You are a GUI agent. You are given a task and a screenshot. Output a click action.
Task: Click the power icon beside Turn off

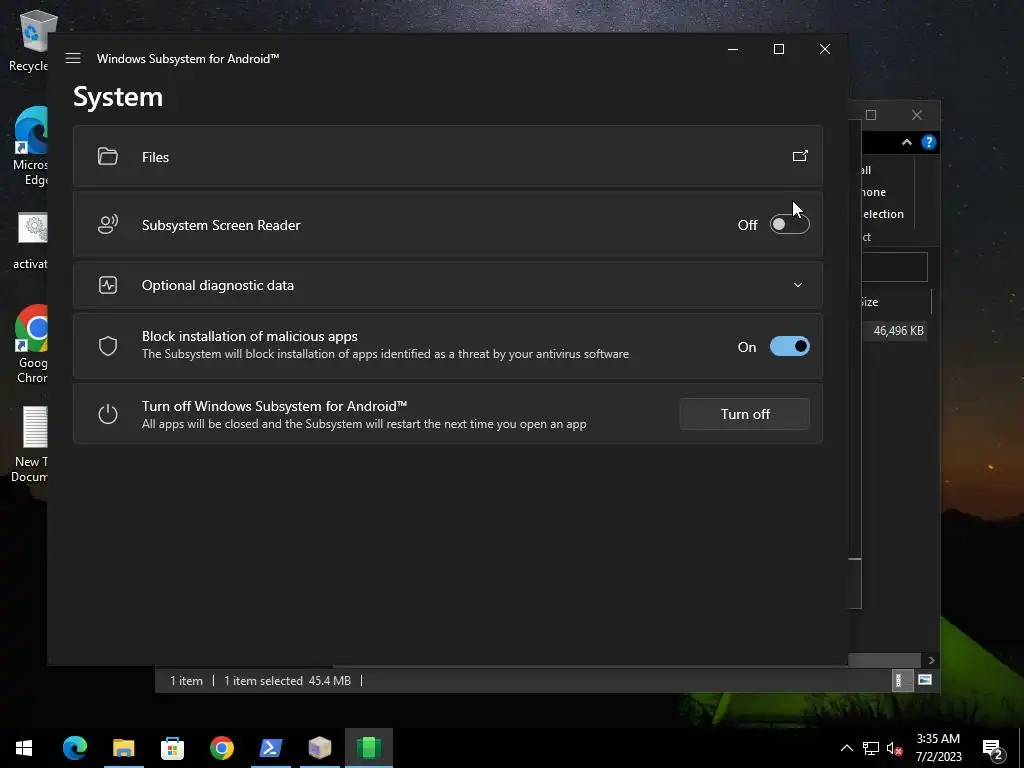coord(108,414)
